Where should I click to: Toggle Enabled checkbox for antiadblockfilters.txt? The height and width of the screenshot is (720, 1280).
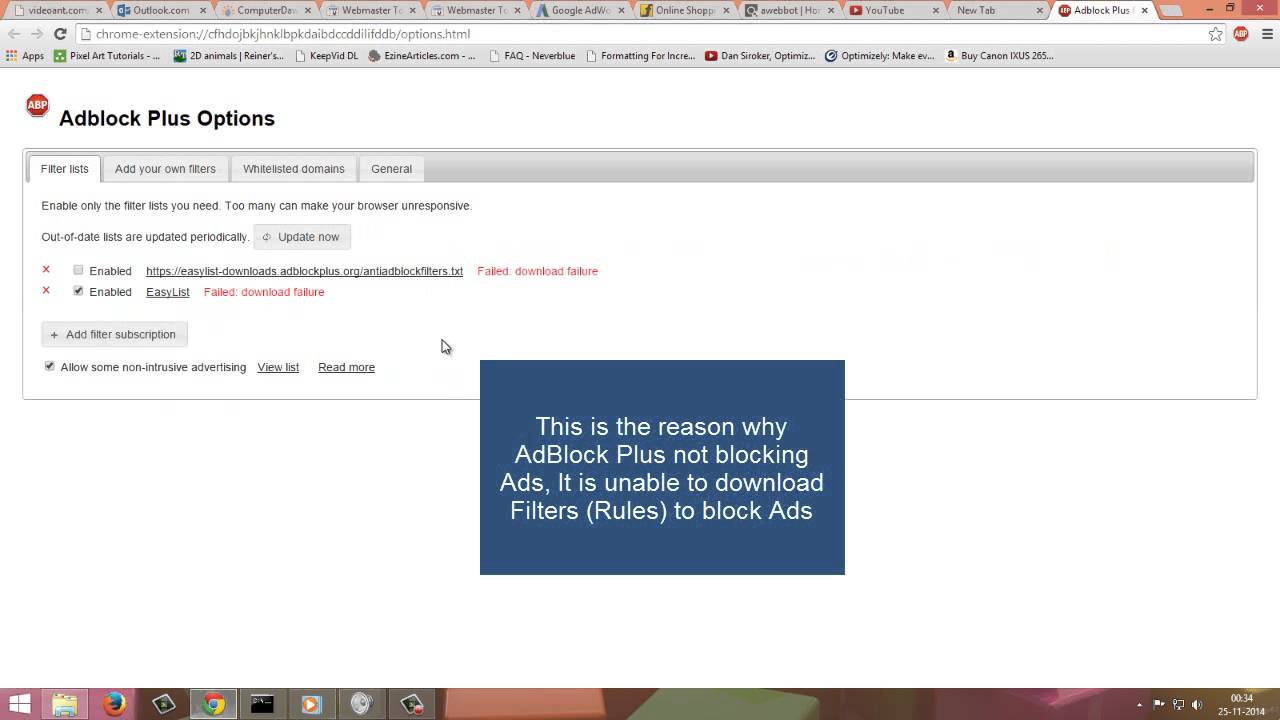pos(78,270)
